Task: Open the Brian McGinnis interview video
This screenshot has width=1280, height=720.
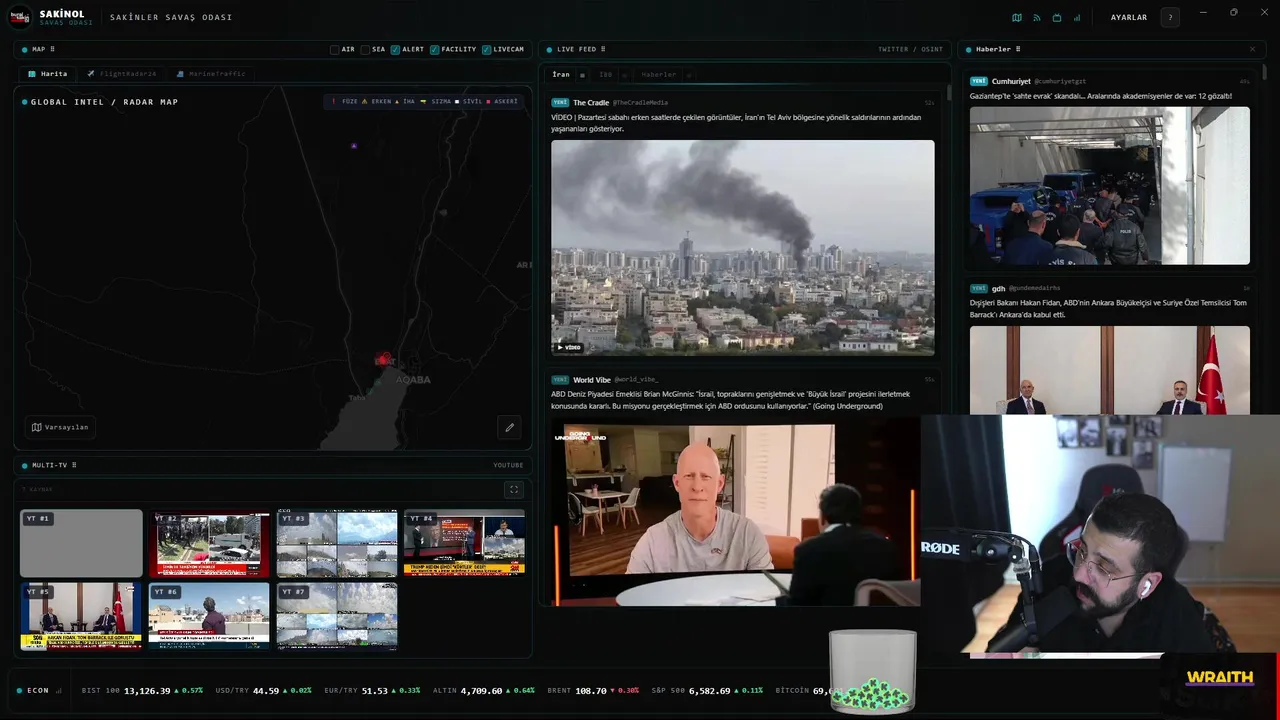Action: click(x=736, y=510)
